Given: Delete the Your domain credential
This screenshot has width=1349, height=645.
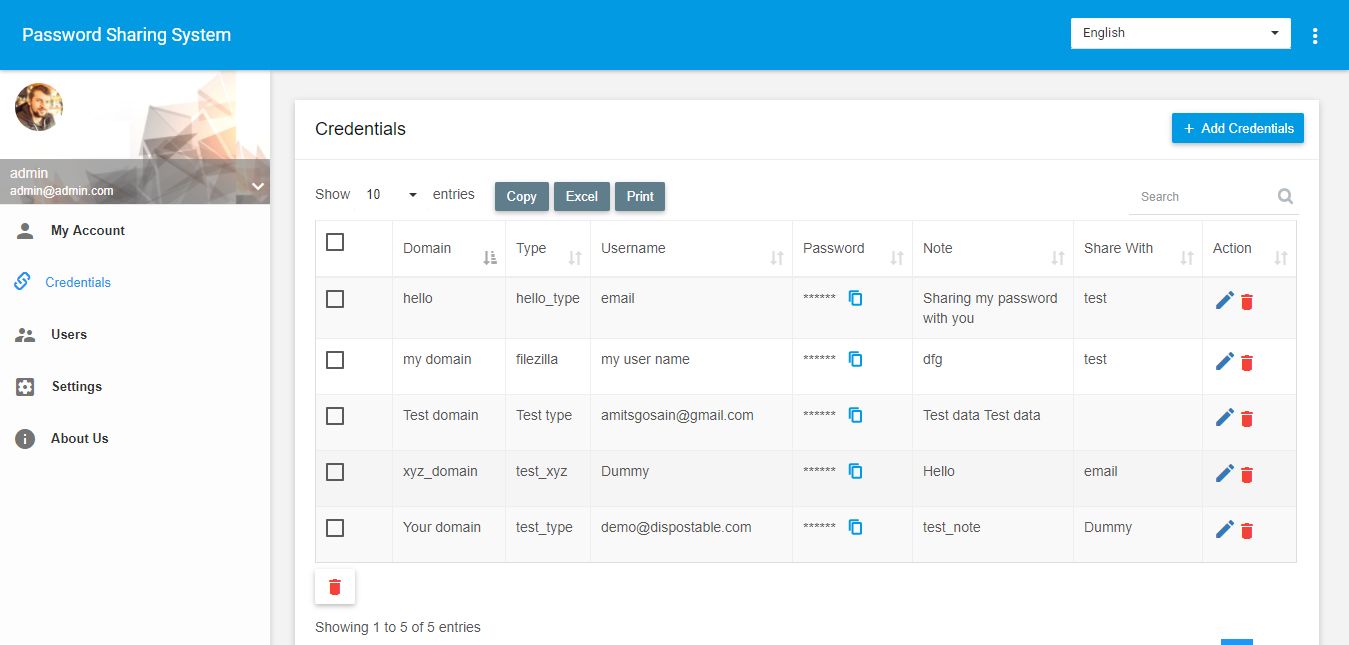Looking at the screenshot, I should pyautogui.click(x=1246, y=531).
